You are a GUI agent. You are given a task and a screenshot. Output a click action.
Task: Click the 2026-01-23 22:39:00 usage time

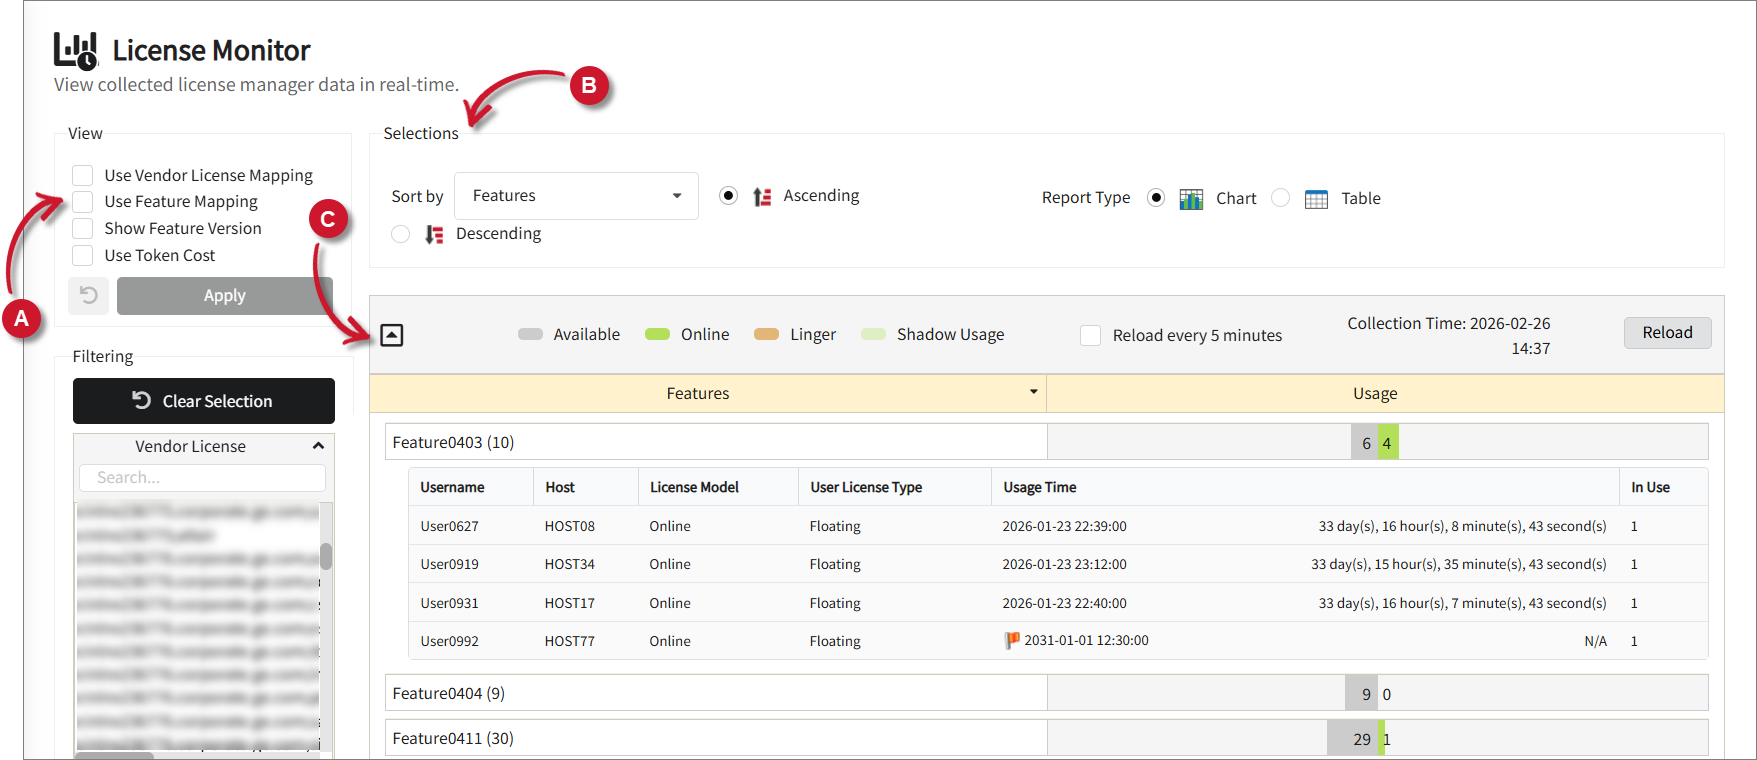point(1065,526)
